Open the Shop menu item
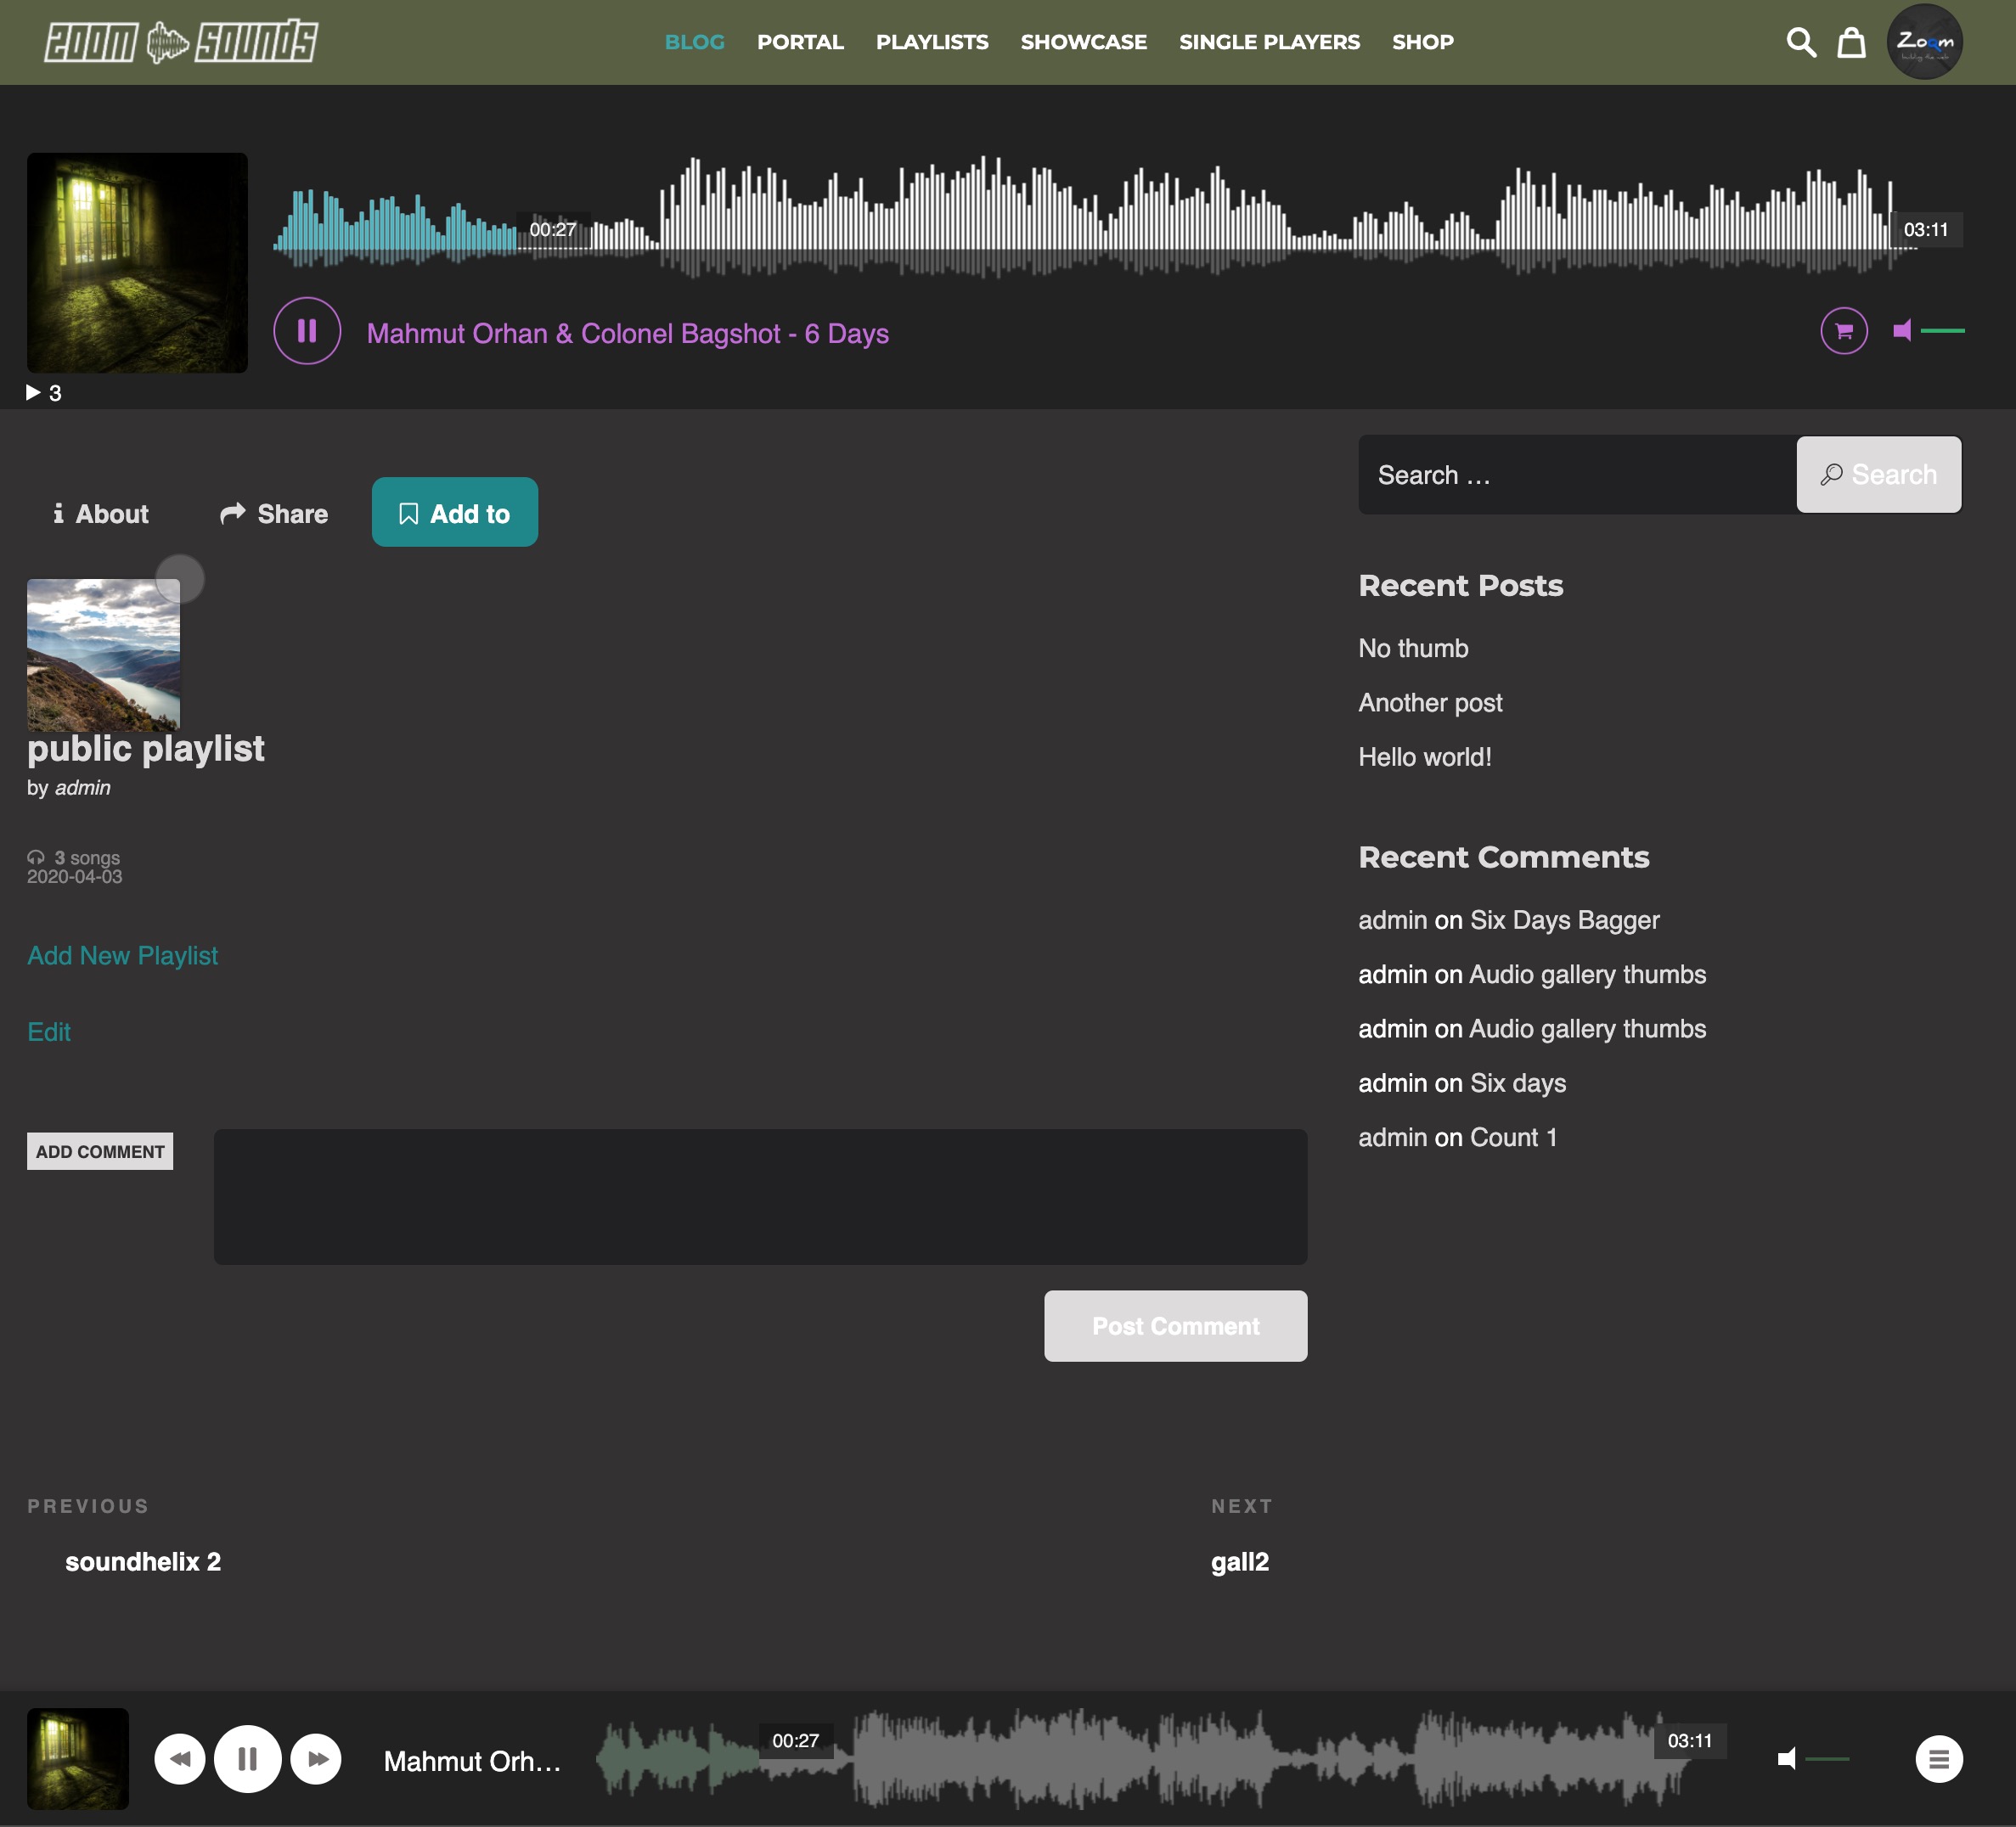The image size is (2016, 1827). tap(1422, 42)
